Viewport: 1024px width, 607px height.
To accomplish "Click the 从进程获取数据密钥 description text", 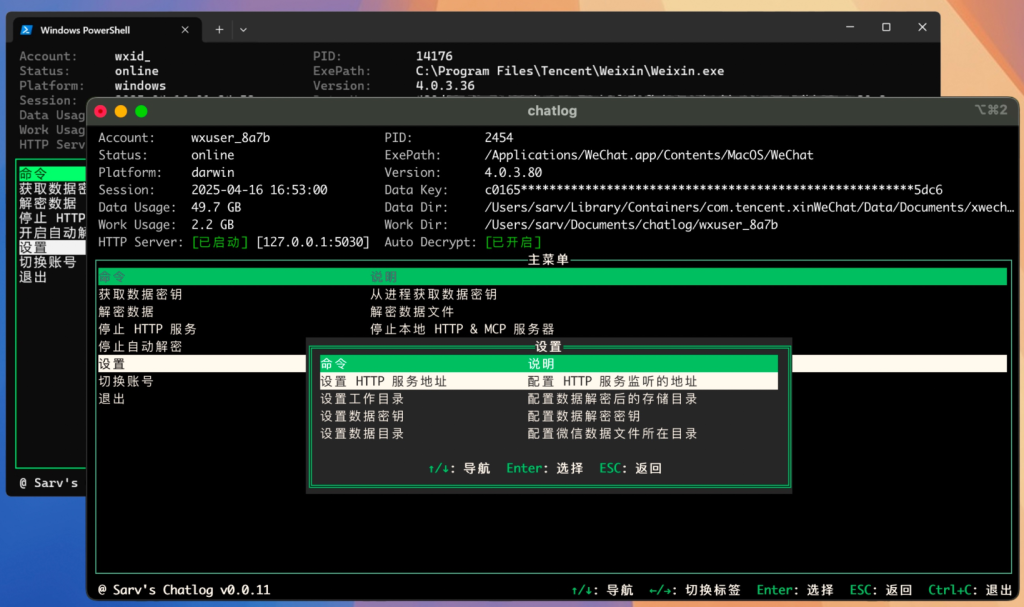I will coord(434,294).
